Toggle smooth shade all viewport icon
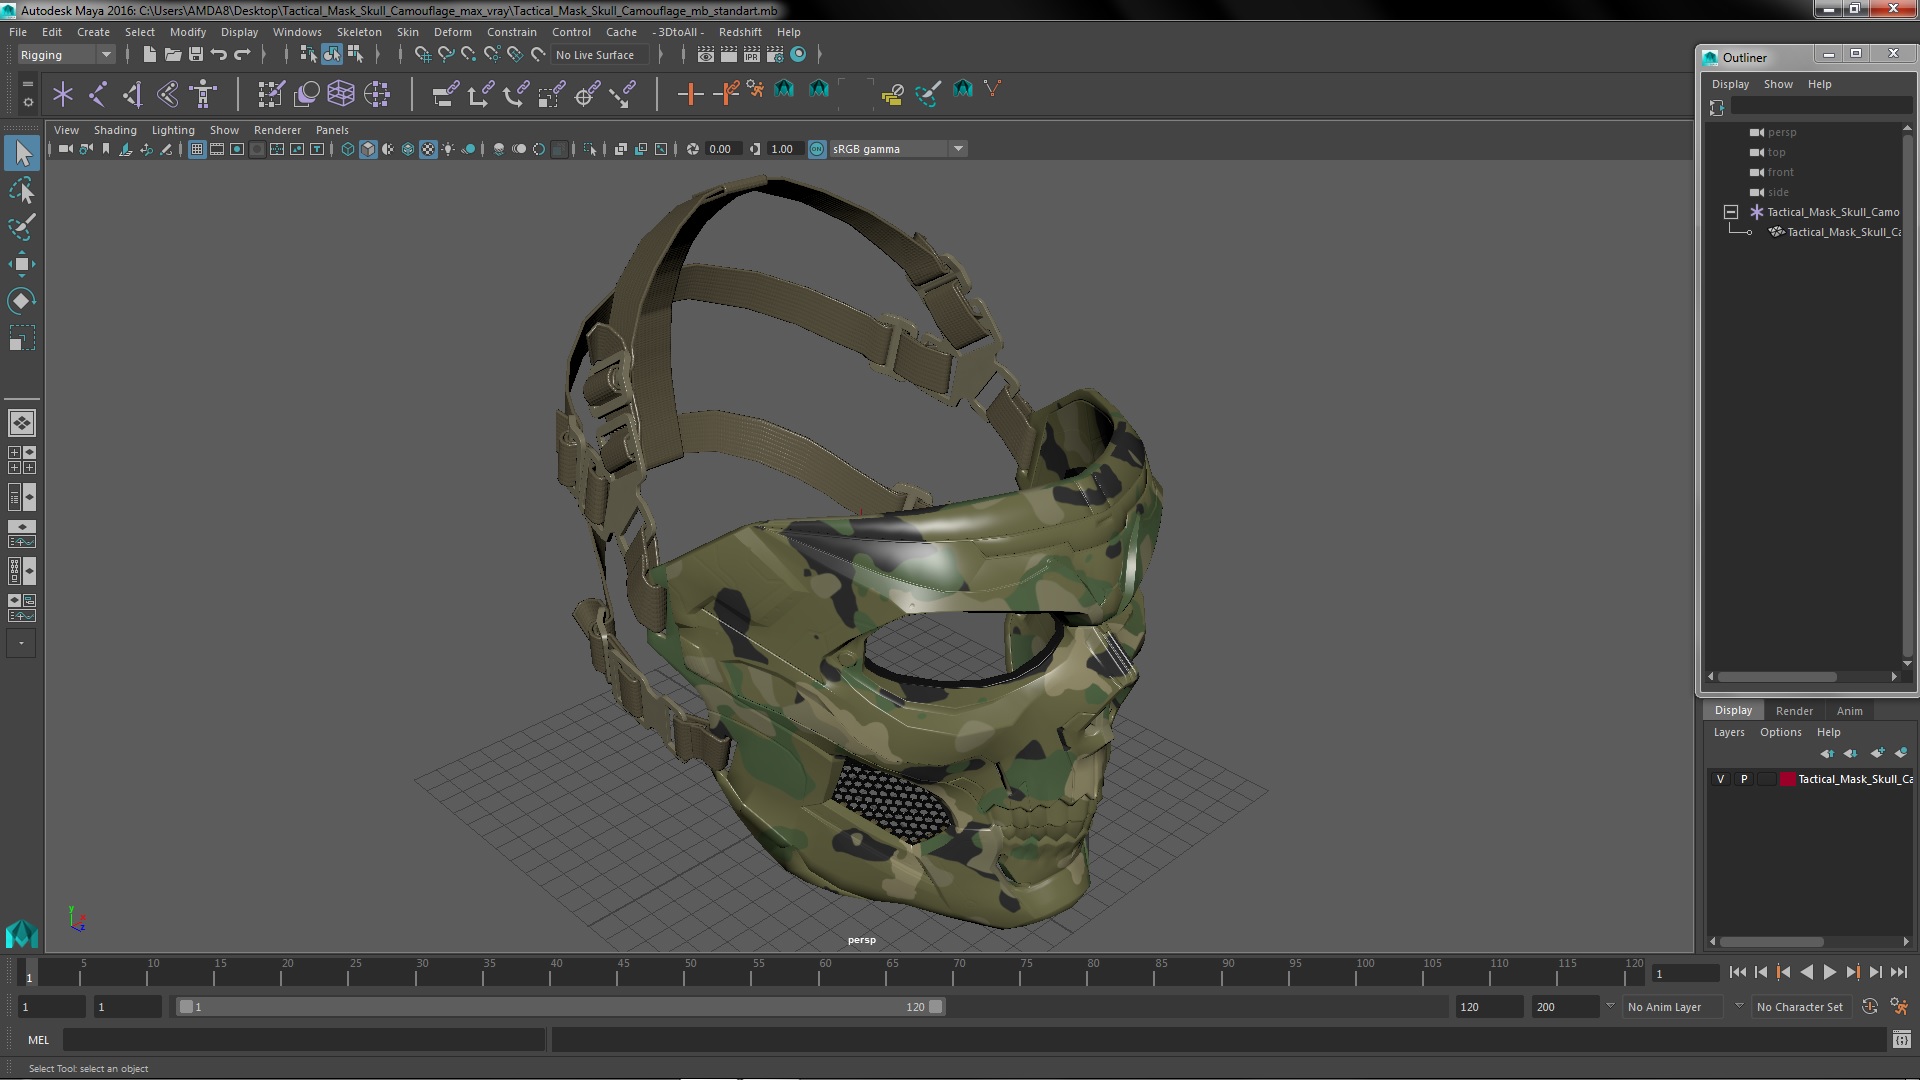The image size is (1920, 1080). pos(368,149)
